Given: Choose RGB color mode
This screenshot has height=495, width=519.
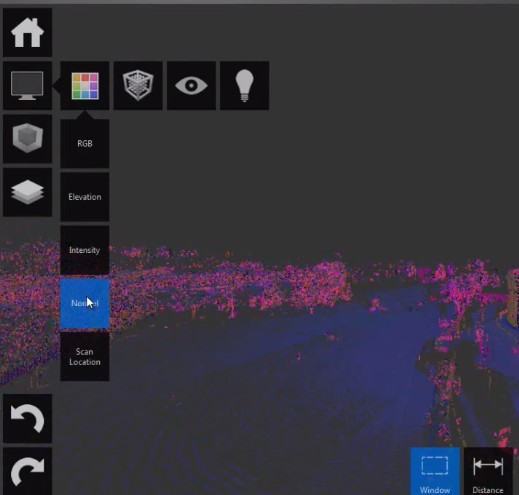Looking at the screenshot, I should point(85,144).
